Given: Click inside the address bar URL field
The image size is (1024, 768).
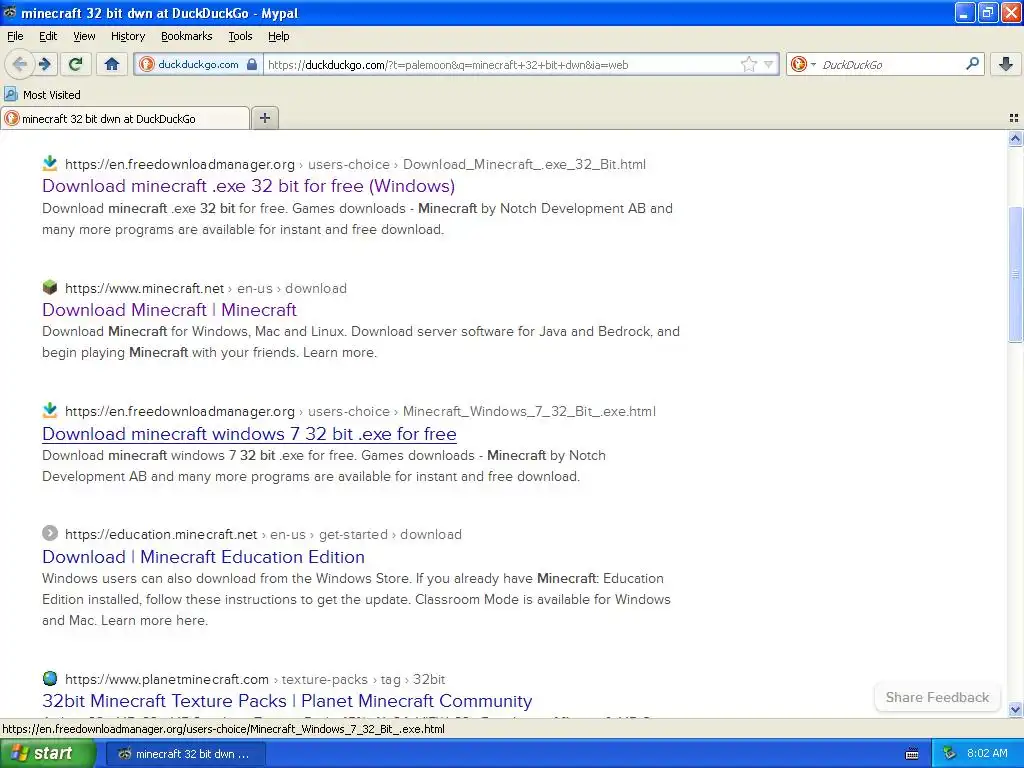Looking at the screenshot, I should click(x=502, y=64).
